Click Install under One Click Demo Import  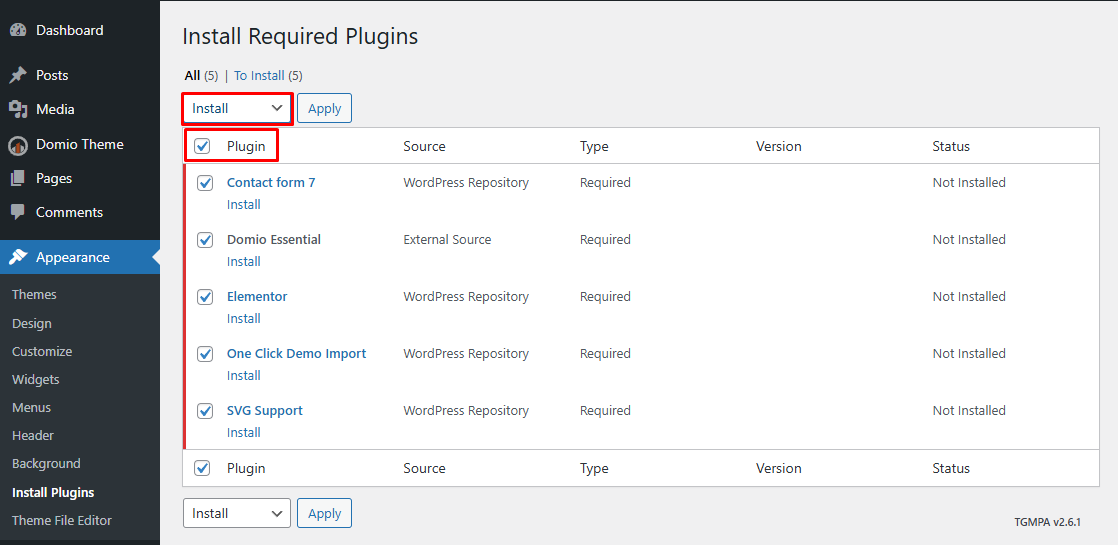pyautogui.click(x=244, y=376)
